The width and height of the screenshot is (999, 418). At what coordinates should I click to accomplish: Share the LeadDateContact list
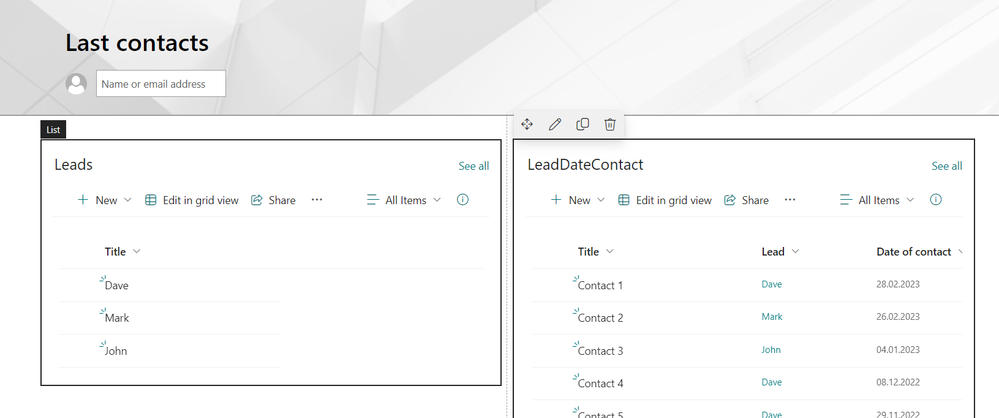pyautogui.click(x=746, y=200)
